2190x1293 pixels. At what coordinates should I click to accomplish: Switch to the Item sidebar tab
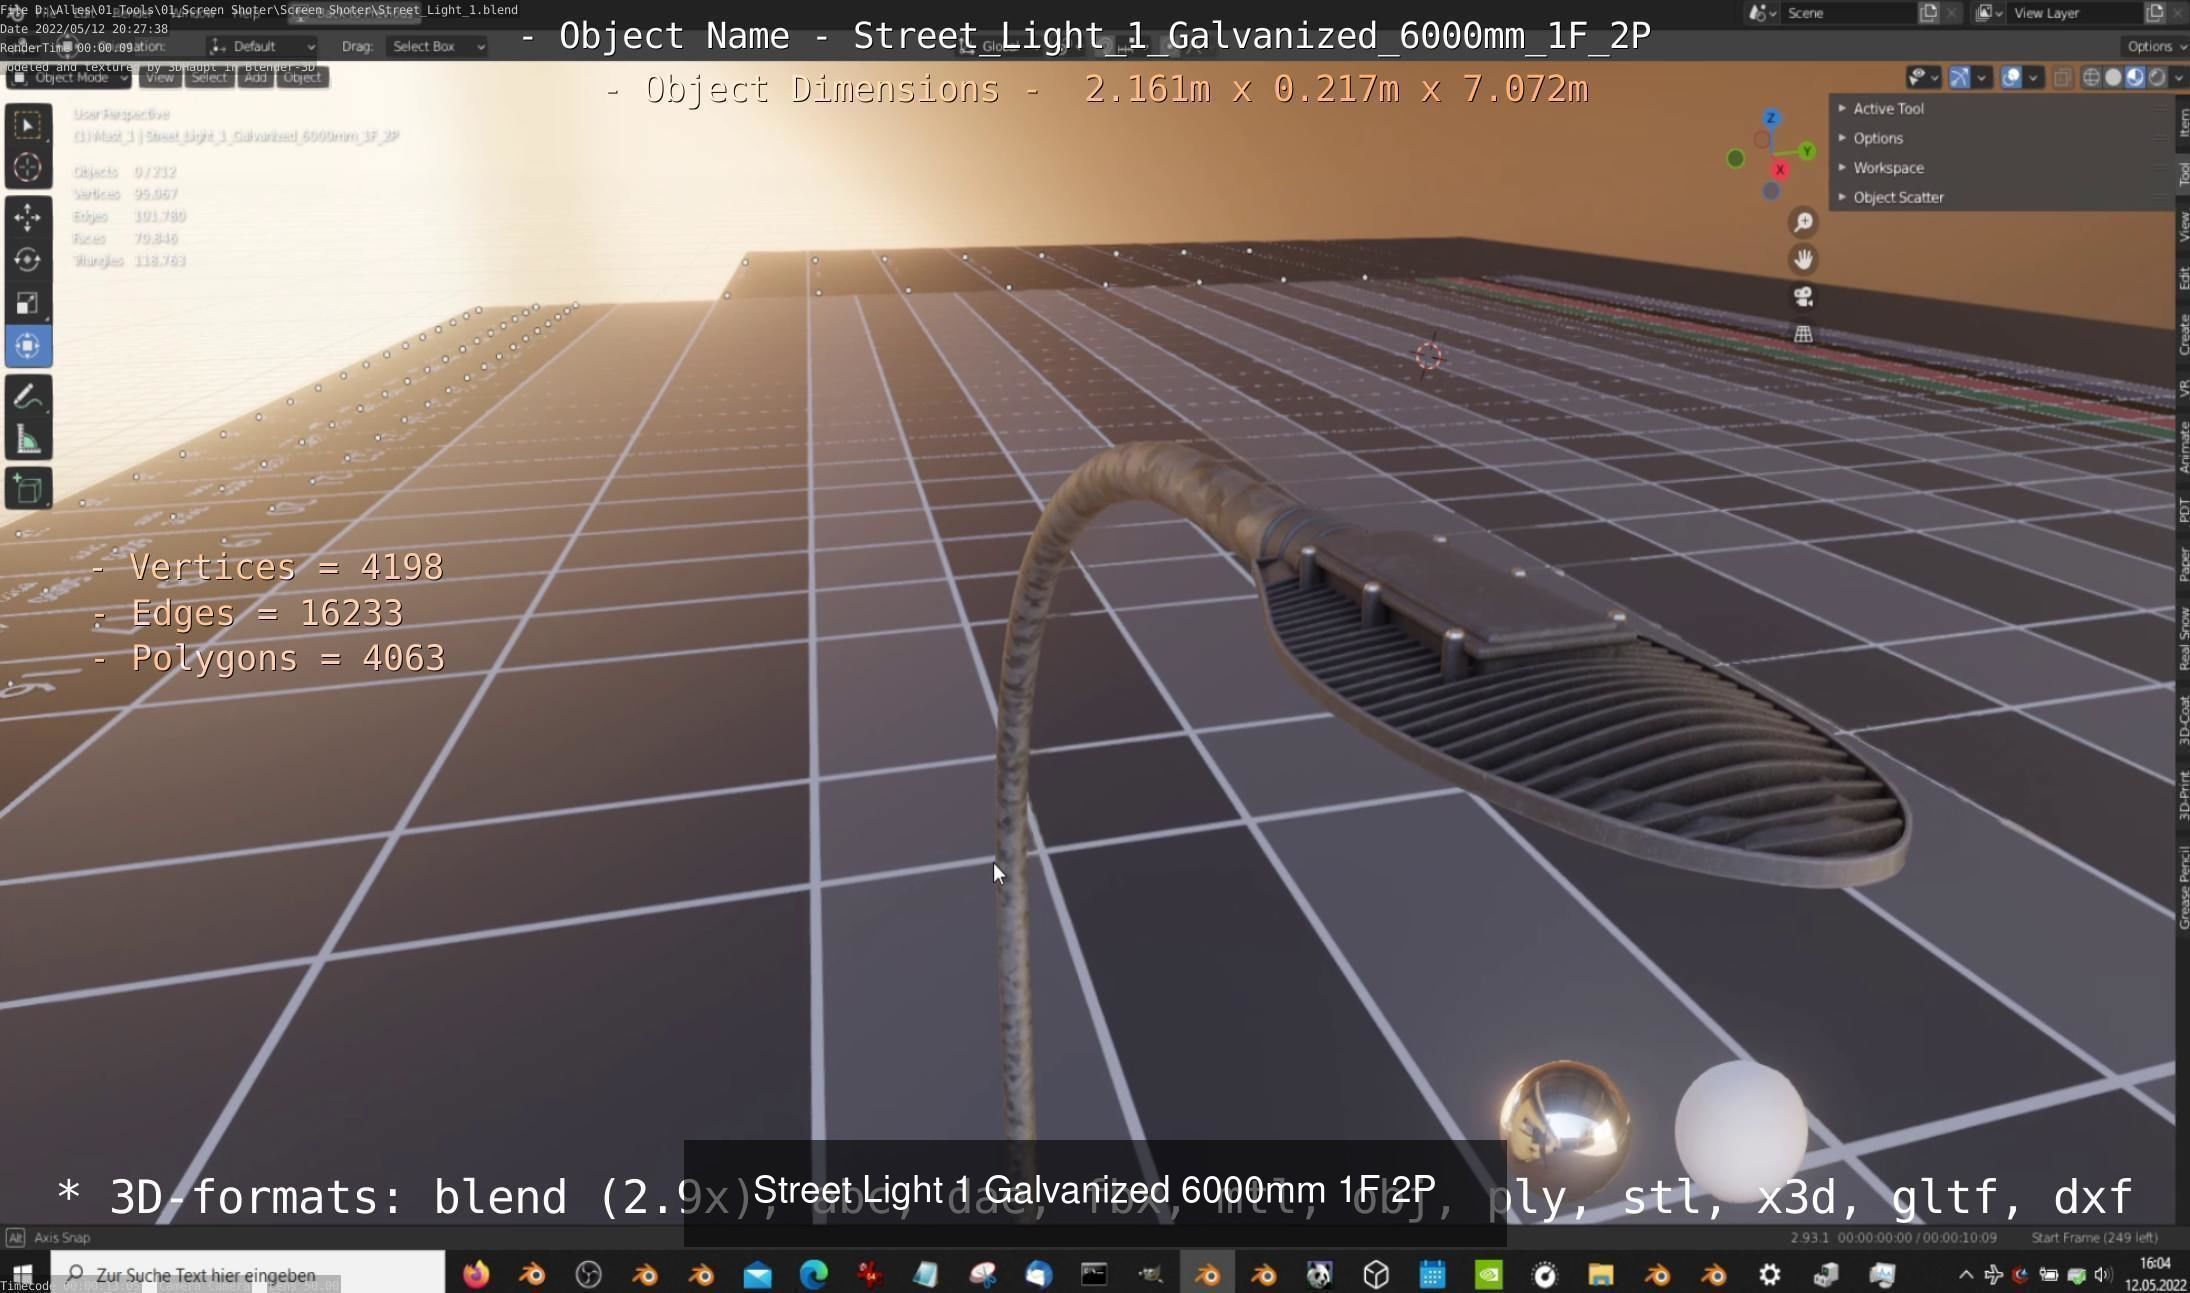tap(2183, 123)
